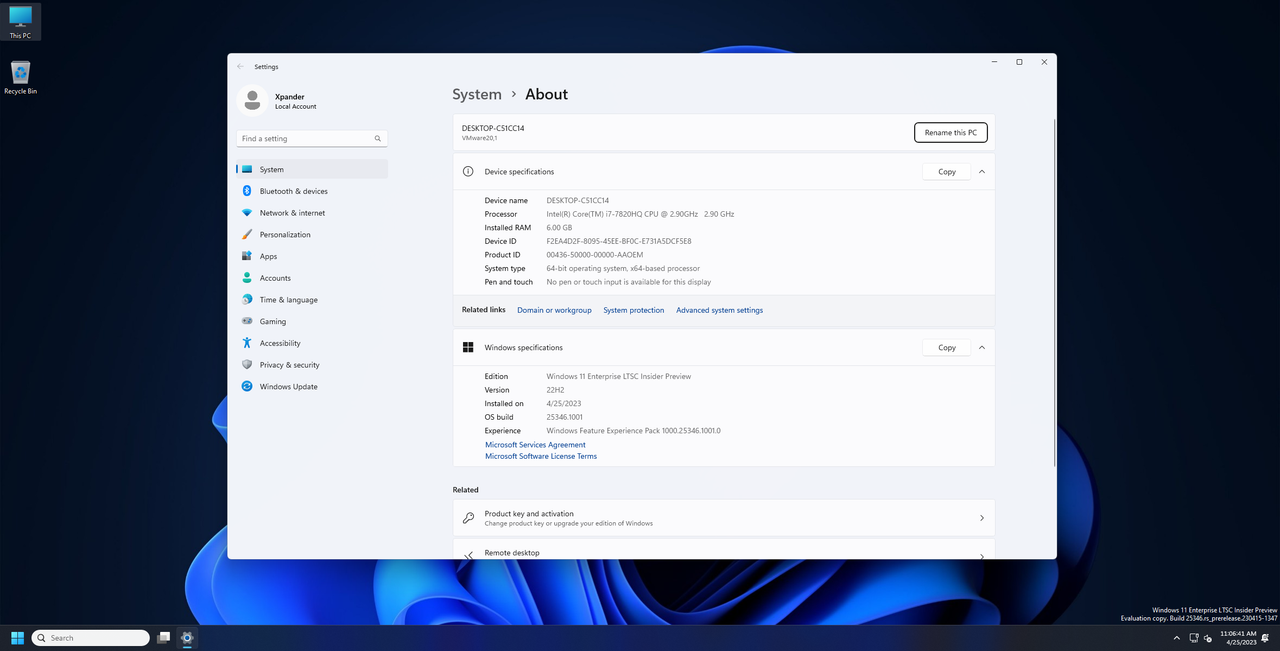Viewport: 1280px width, 651px height.
Task: Click the Xpander user avatar
Action: (253, 101)
